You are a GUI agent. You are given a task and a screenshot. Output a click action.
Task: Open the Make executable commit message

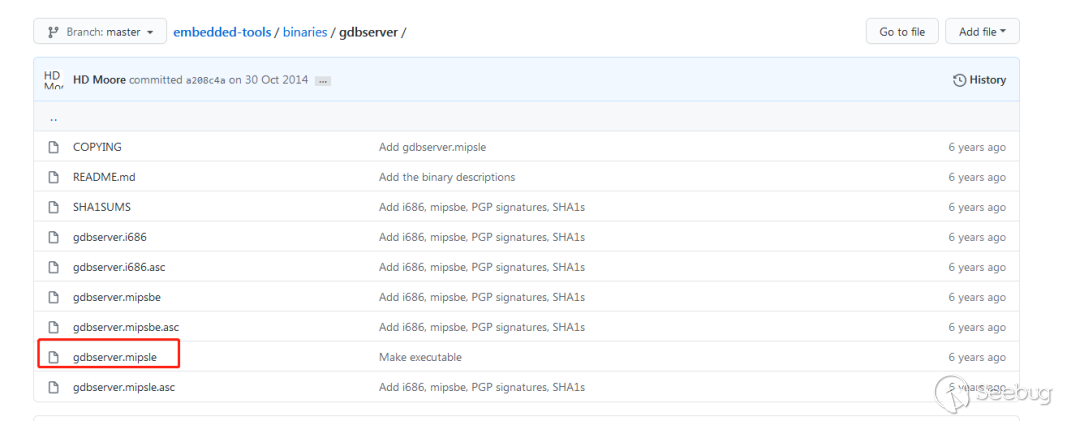pos(420,357)
